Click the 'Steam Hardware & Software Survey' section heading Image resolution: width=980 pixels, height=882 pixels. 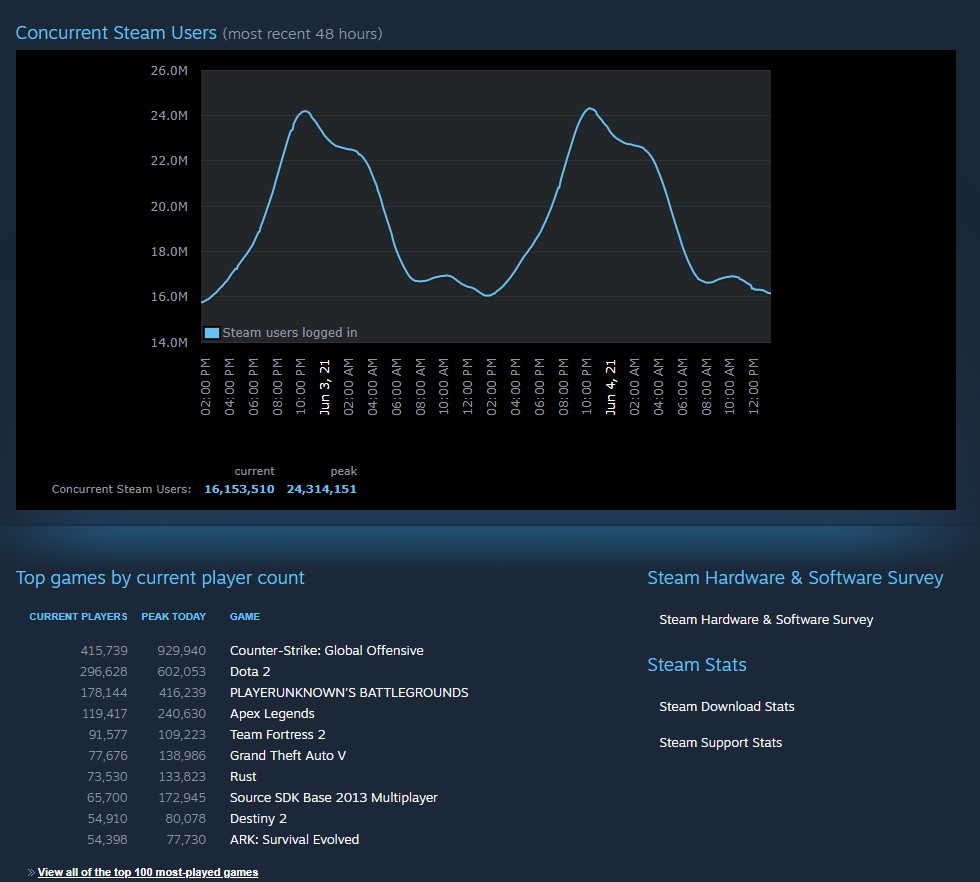point(795,578)
